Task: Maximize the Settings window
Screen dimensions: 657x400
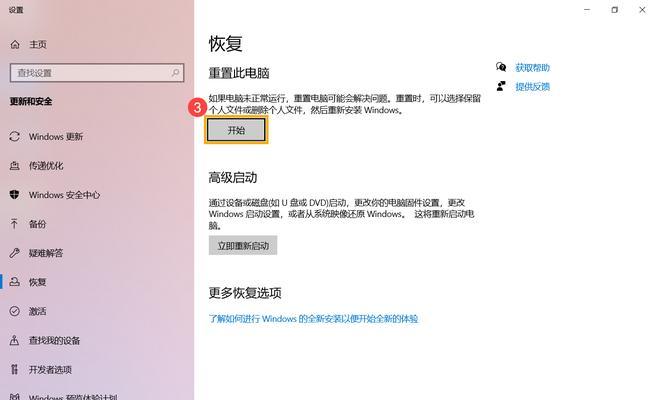Action: 615,10
